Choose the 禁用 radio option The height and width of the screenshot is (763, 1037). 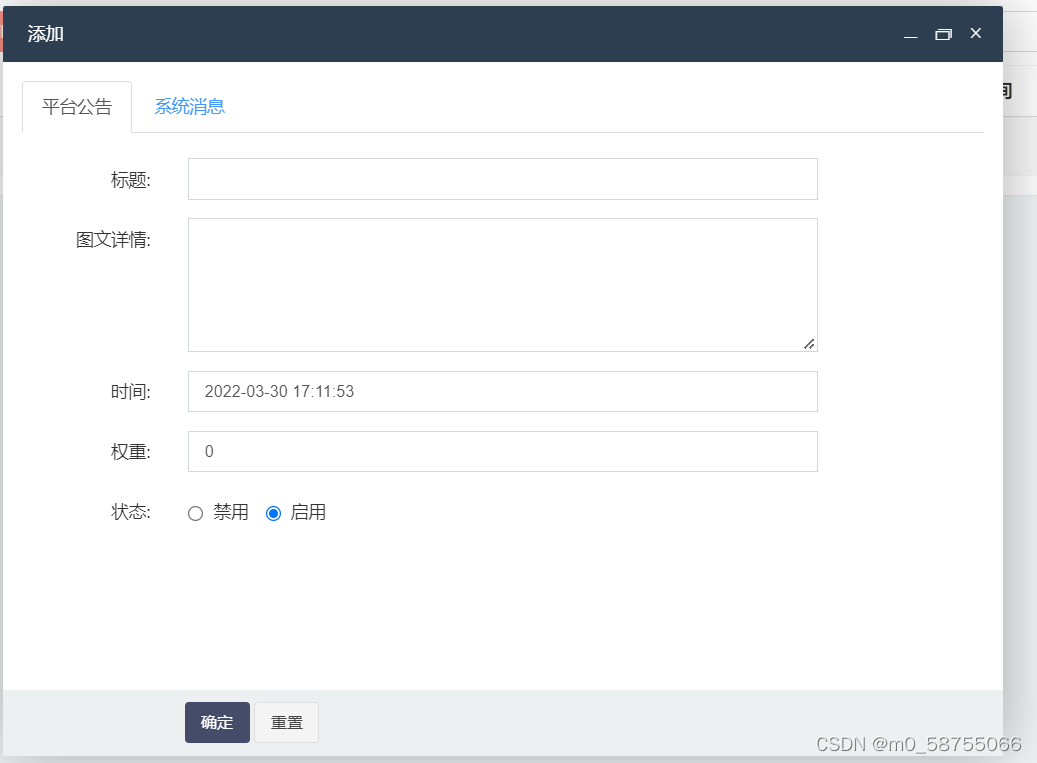[195, 513]
